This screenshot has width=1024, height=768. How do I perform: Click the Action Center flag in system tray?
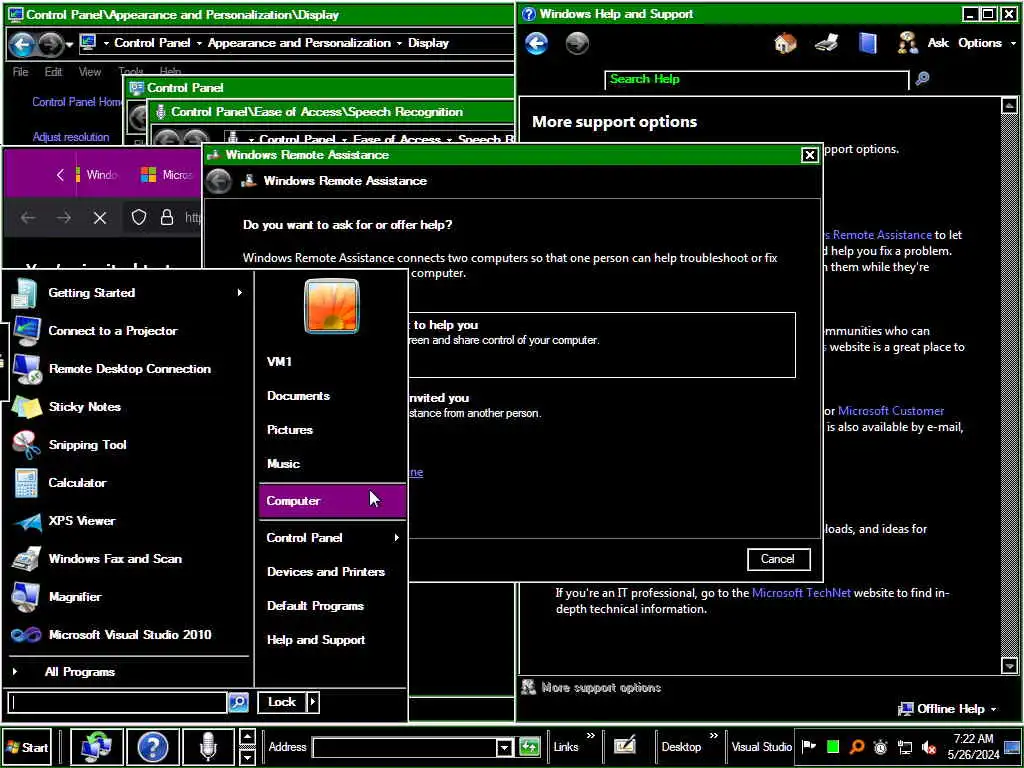point(808,746)
